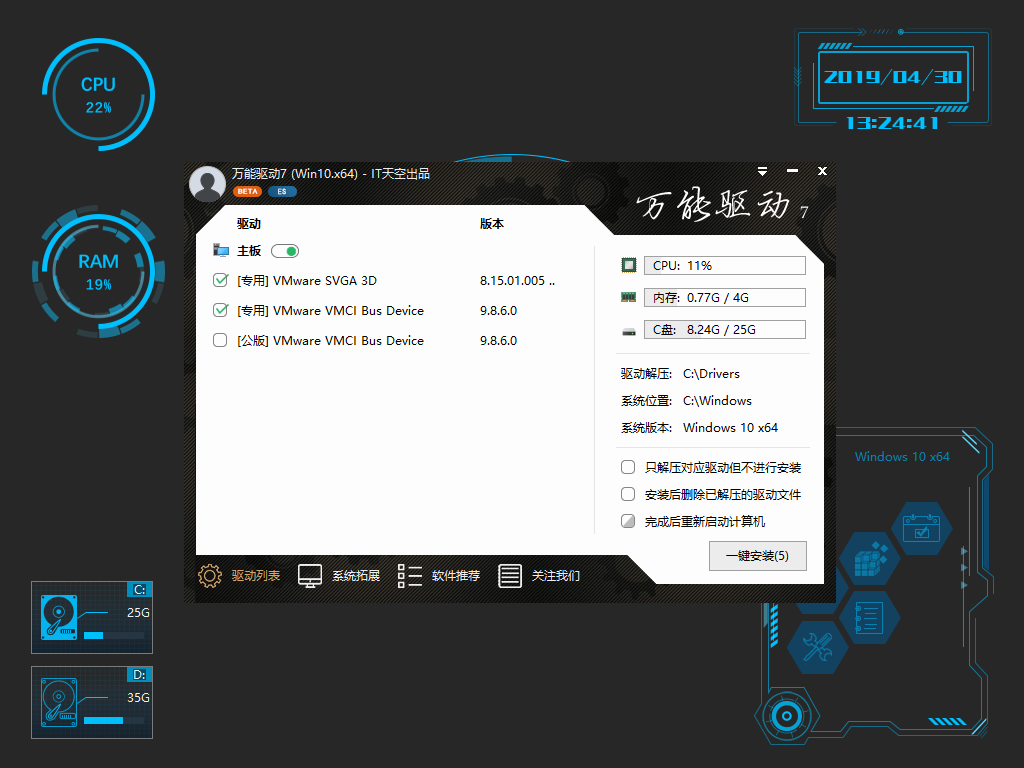Screen dimensions: 1024x768
Task: Select the 驱动列表 gear icon
Action: click(210, 576)
